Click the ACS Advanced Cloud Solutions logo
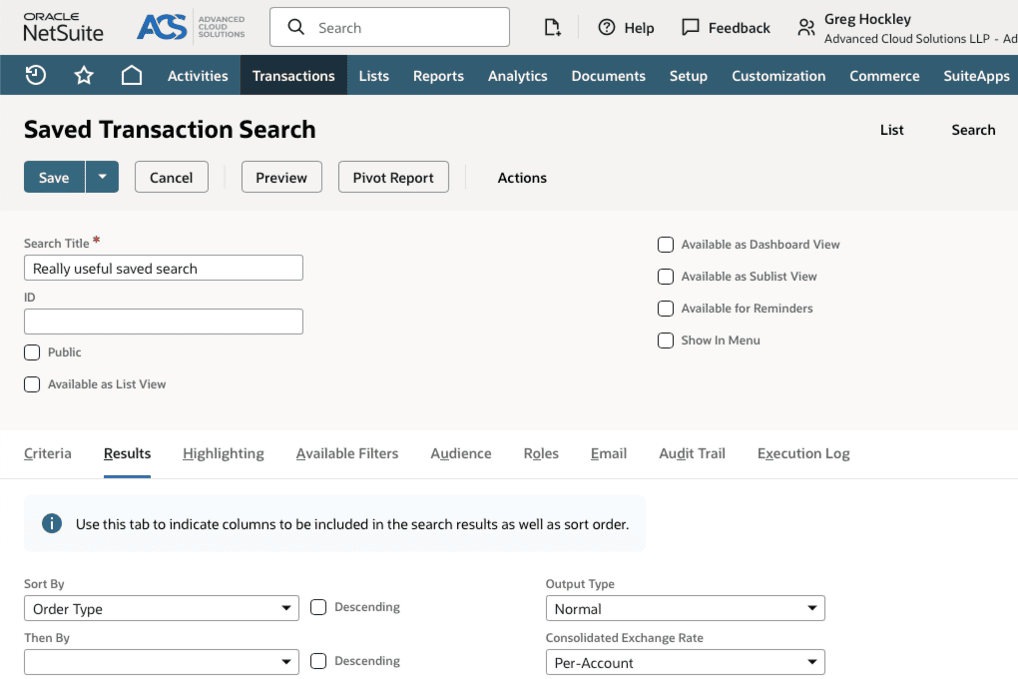Viewport: 1018px width, 679px height. pos(191,27)
